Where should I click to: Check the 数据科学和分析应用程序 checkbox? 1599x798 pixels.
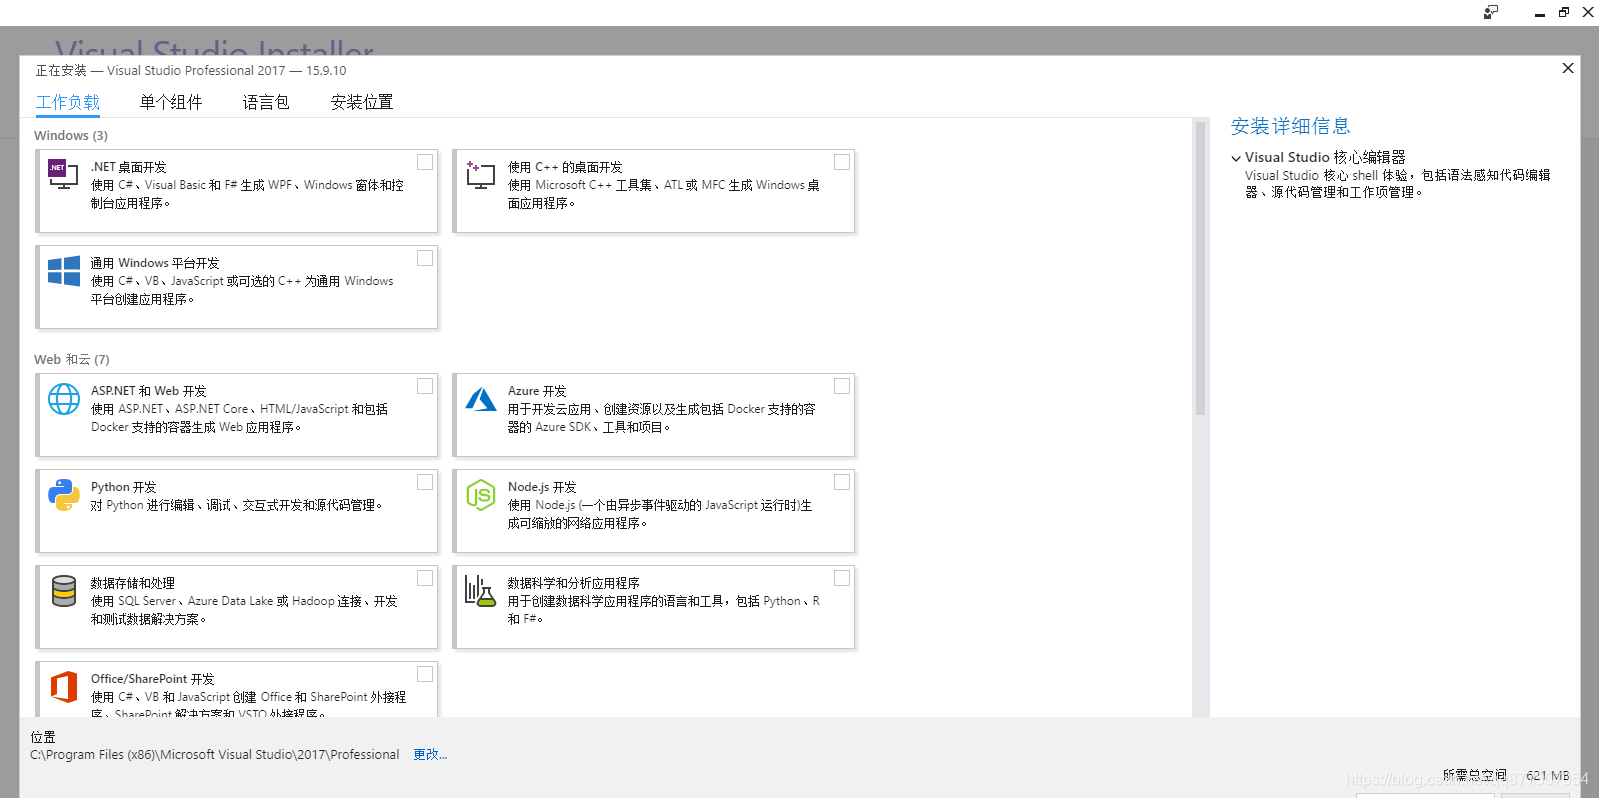click(x=842, y=578)
